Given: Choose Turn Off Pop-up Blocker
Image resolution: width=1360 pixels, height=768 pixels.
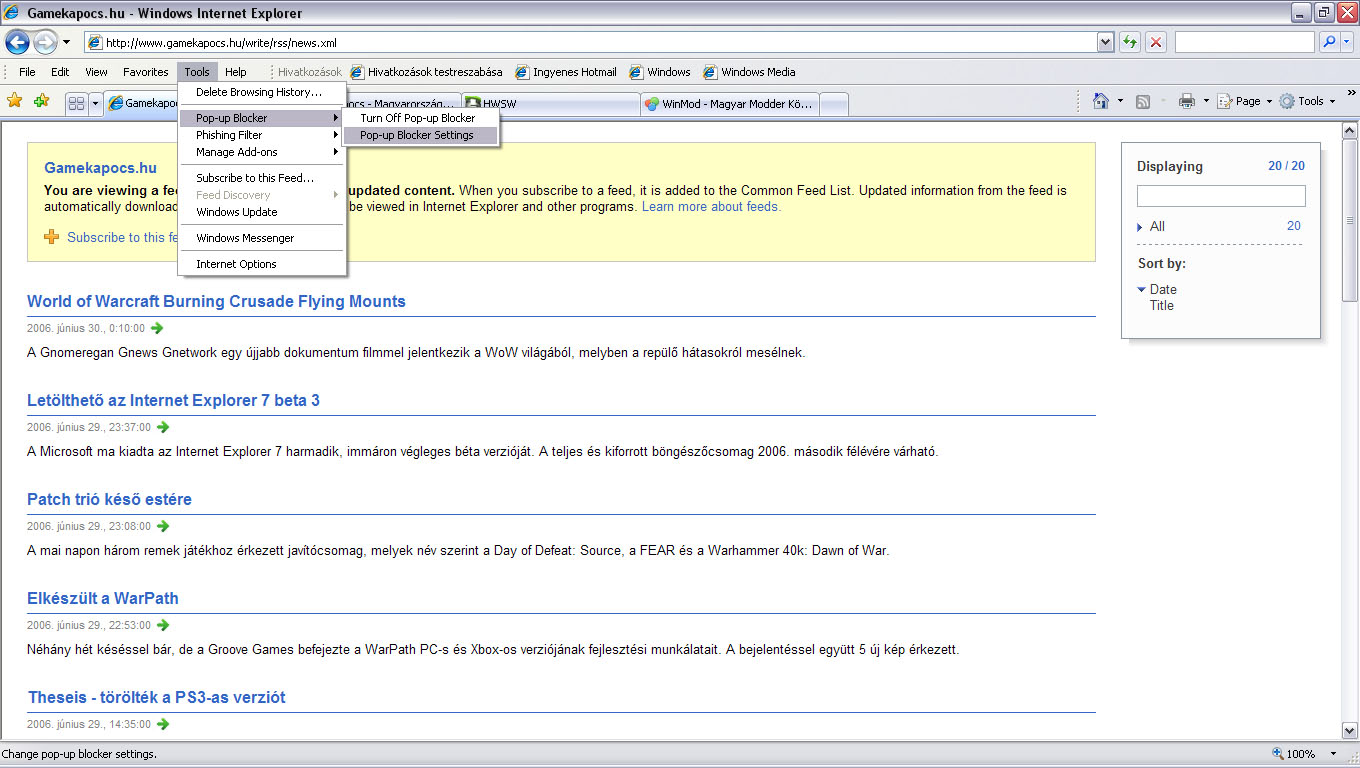Looking at the screenshot, I should [x=420, y=118].
